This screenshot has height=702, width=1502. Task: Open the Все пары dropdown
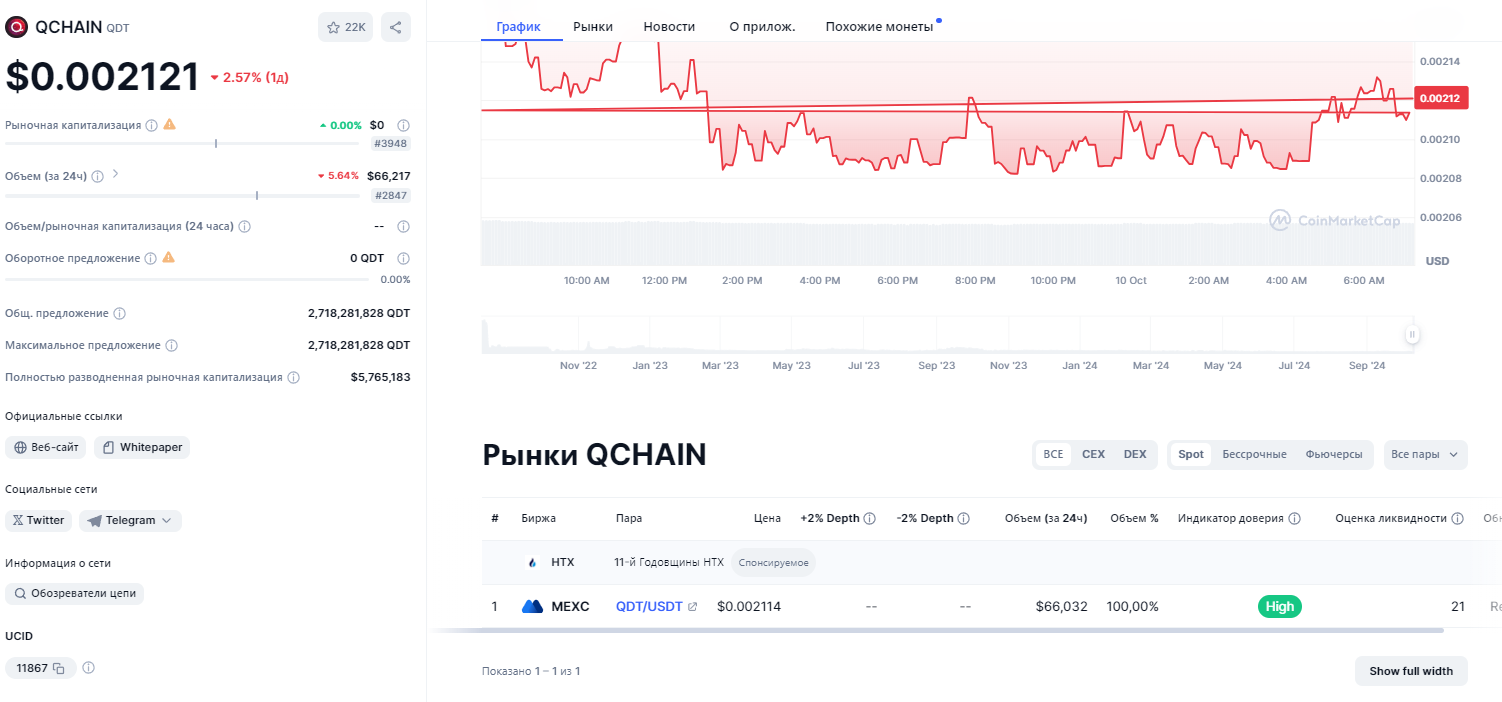(1426, 454)
